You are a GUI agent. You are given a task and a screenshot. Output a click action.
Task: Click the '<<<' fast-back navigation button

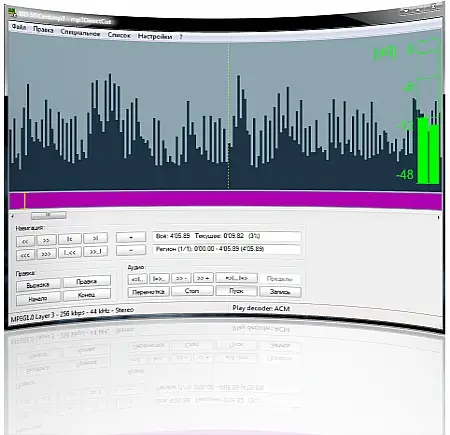25,255
